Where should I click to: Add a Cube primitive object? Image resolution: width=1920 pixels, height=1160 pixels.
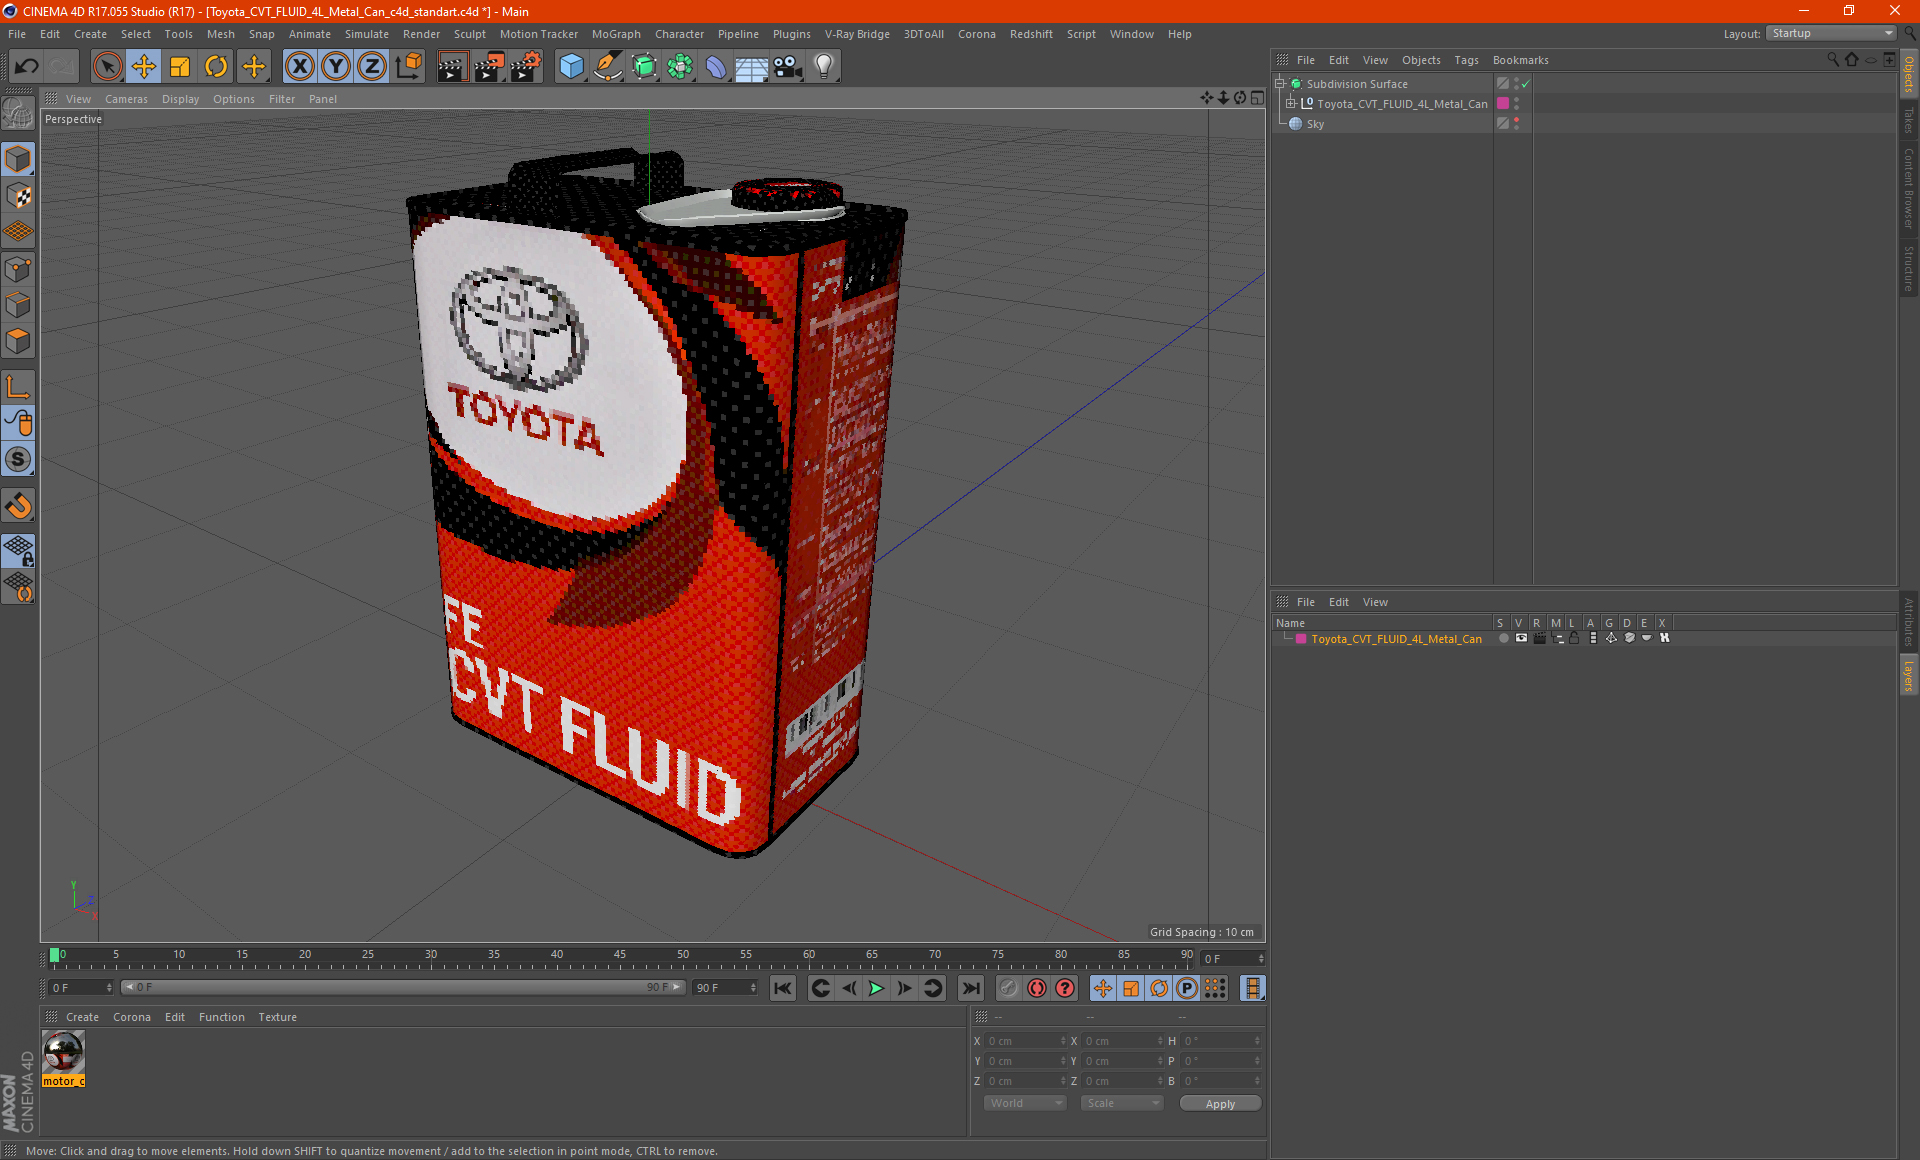571,67
